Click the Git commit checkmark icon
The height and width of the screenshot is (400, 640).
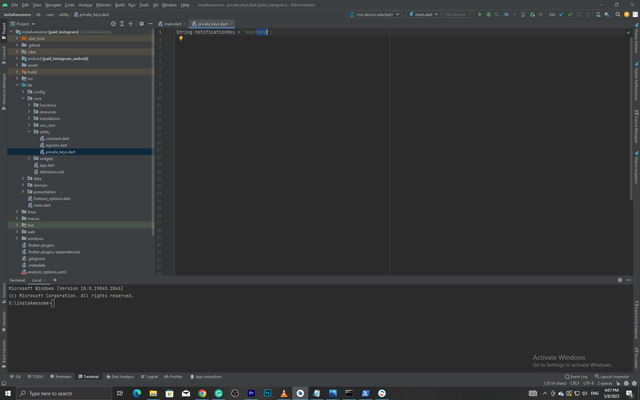pyautogui.click(x=570, y=14)
